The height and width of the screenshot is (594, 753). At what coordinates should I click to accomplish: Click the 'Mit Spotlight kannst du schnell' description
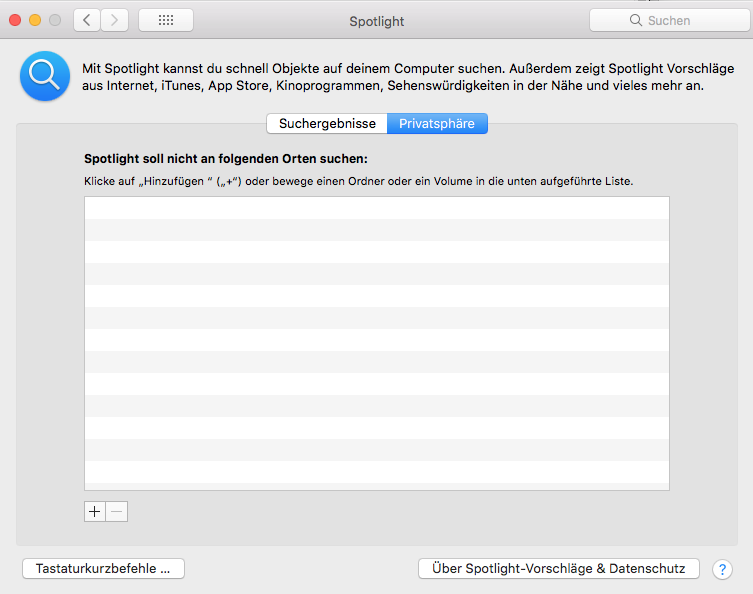click(408, 77)
